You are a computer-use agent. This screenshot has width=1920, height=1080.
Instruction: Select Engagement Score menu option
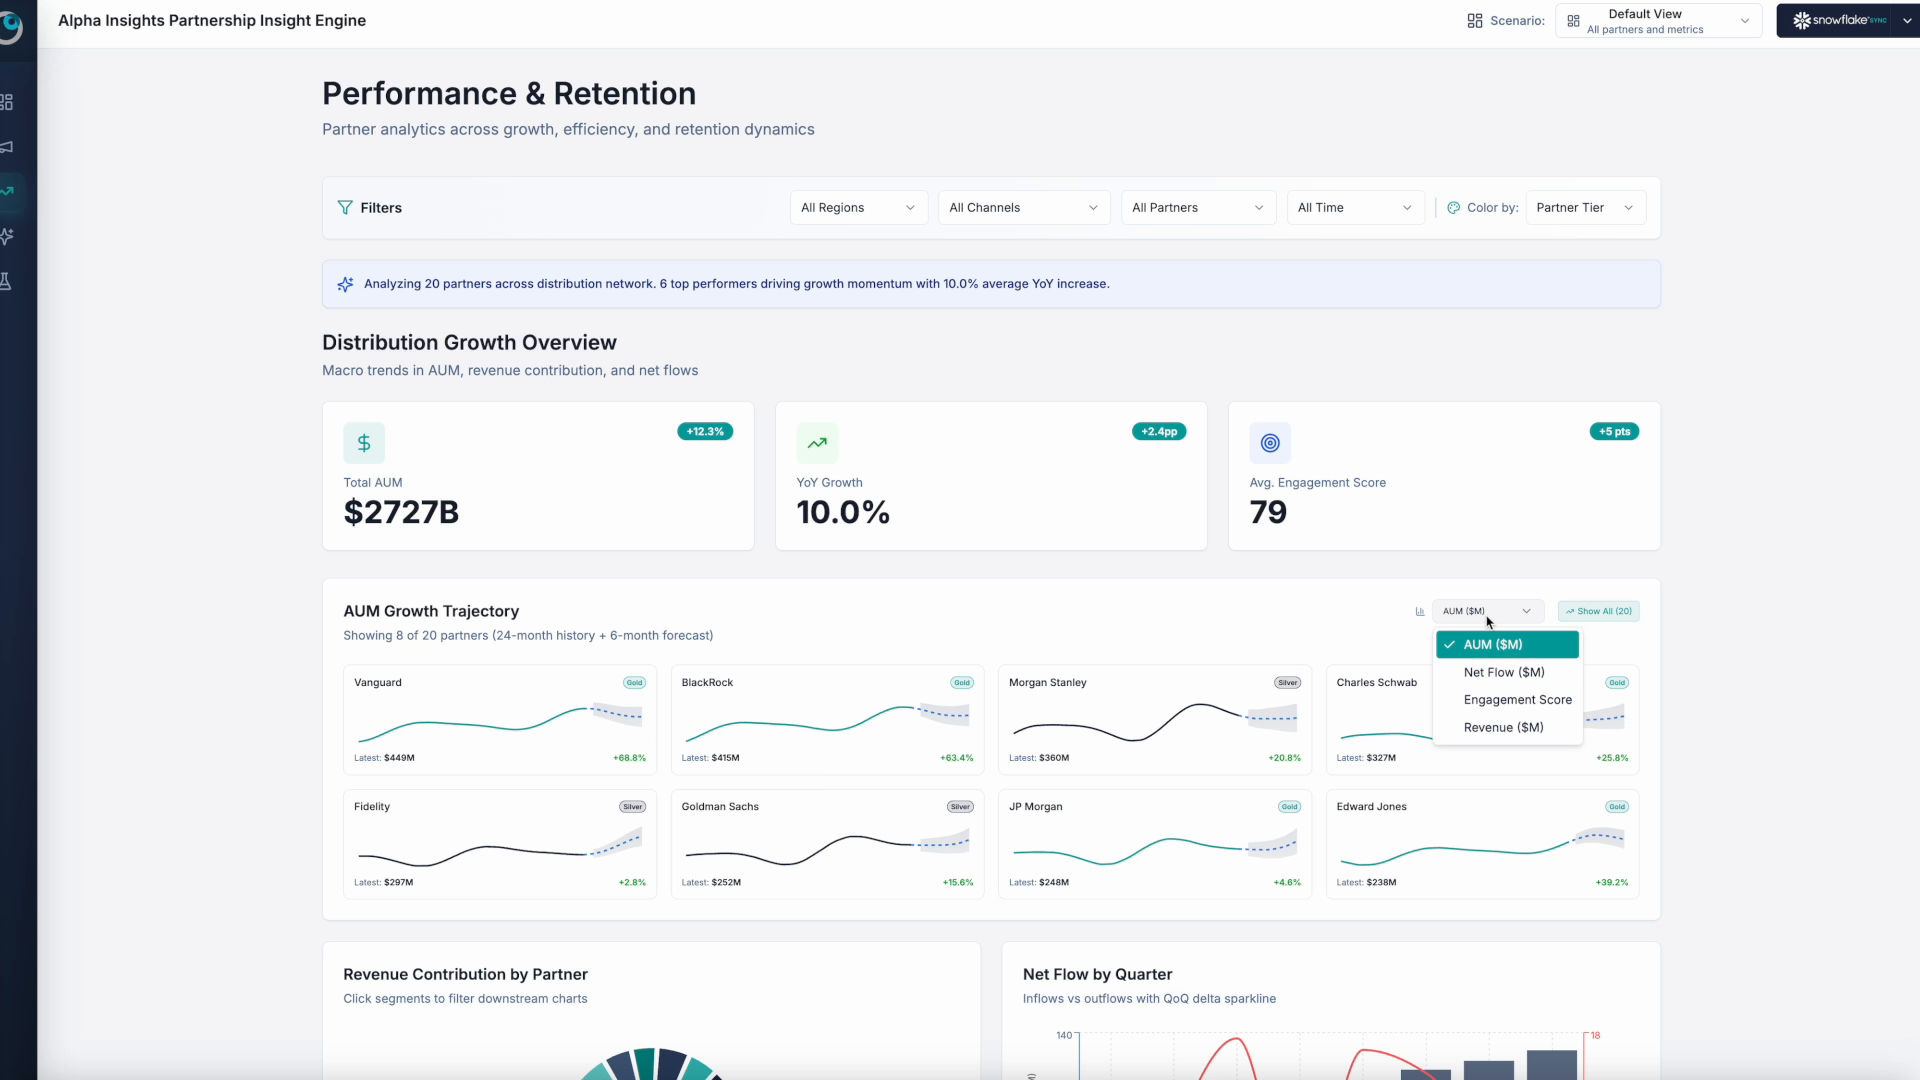click(x=1516, y=700)
